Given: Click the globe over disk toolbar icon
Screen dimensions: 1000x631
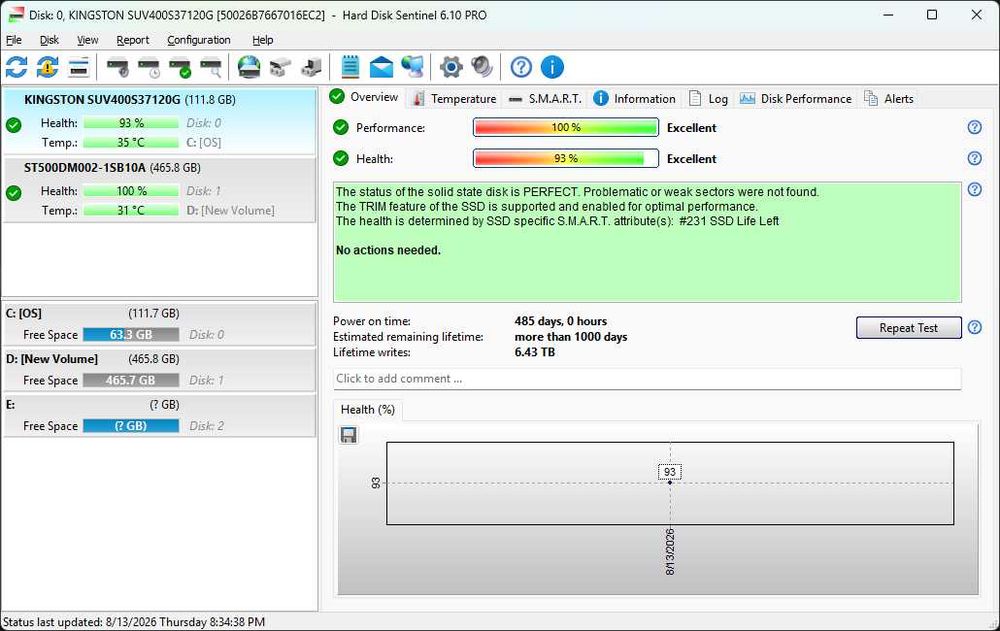Looking at the screenshot, I should pyautogui.click(x=249, y=67).
